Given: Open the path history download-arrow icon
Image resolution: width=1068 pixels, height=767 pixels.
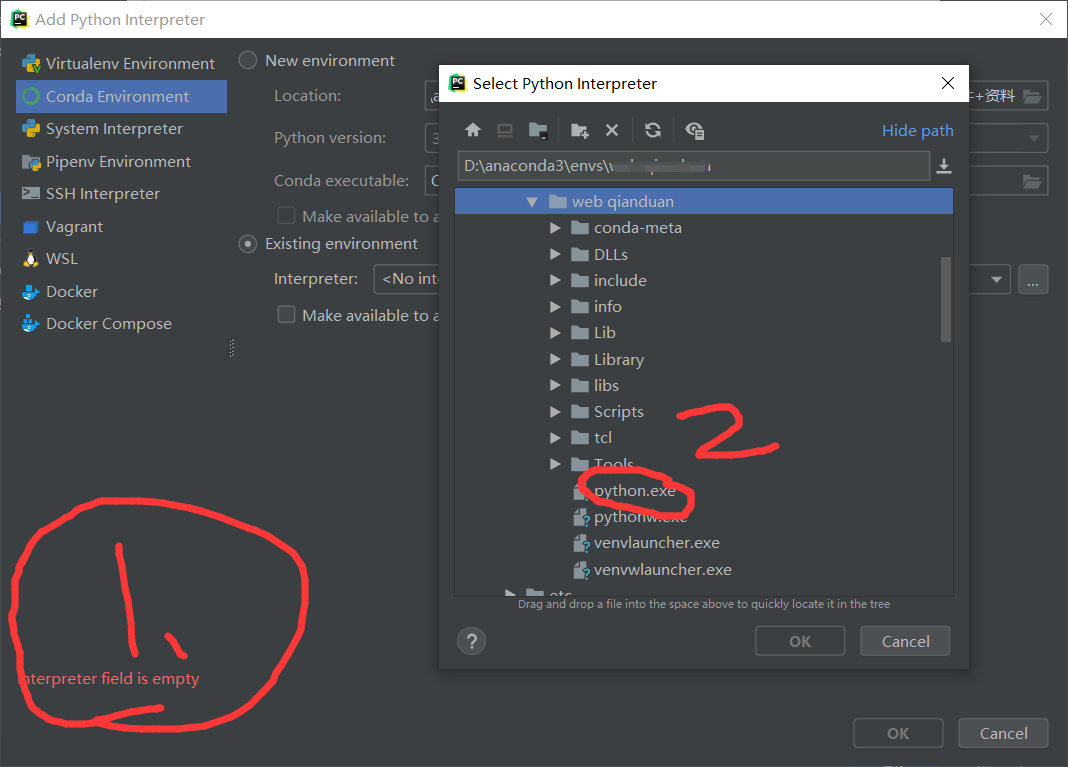Looking at the screenshot, I should click(x=943, y=166).
